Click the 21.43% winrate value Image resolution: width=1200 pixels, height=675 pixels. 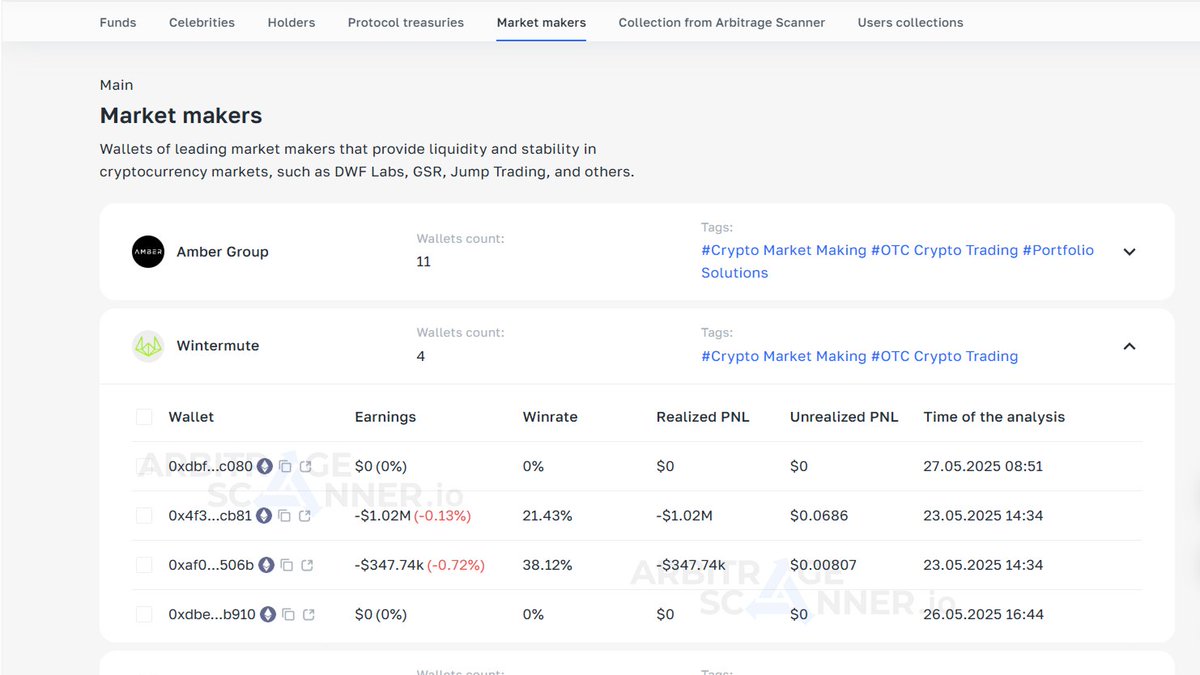tap(548, 516)
